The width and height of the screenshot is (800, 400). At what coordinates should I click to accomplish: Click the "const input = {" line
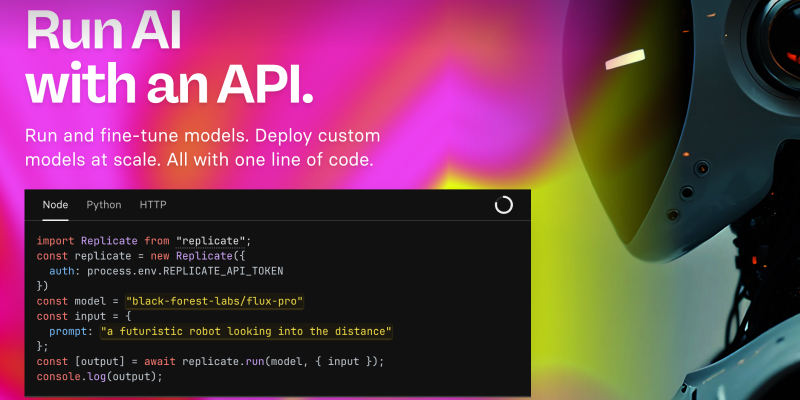(84, 316)
